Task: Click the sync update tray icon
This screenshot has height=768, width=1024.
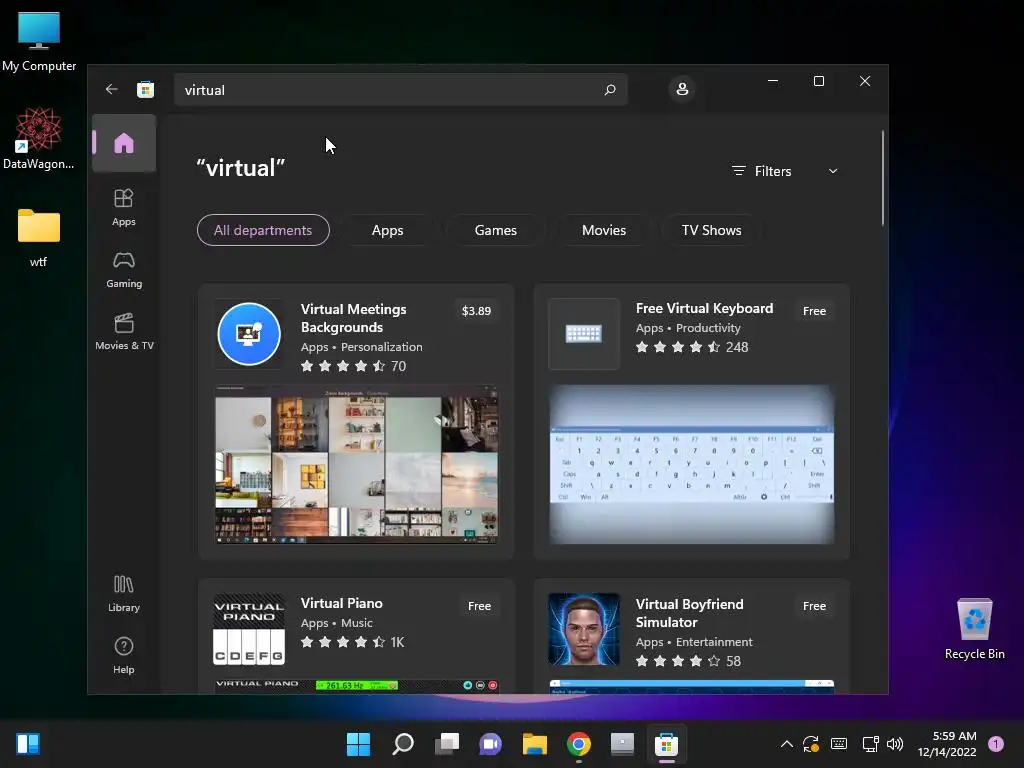Action: tap(811, 744)
